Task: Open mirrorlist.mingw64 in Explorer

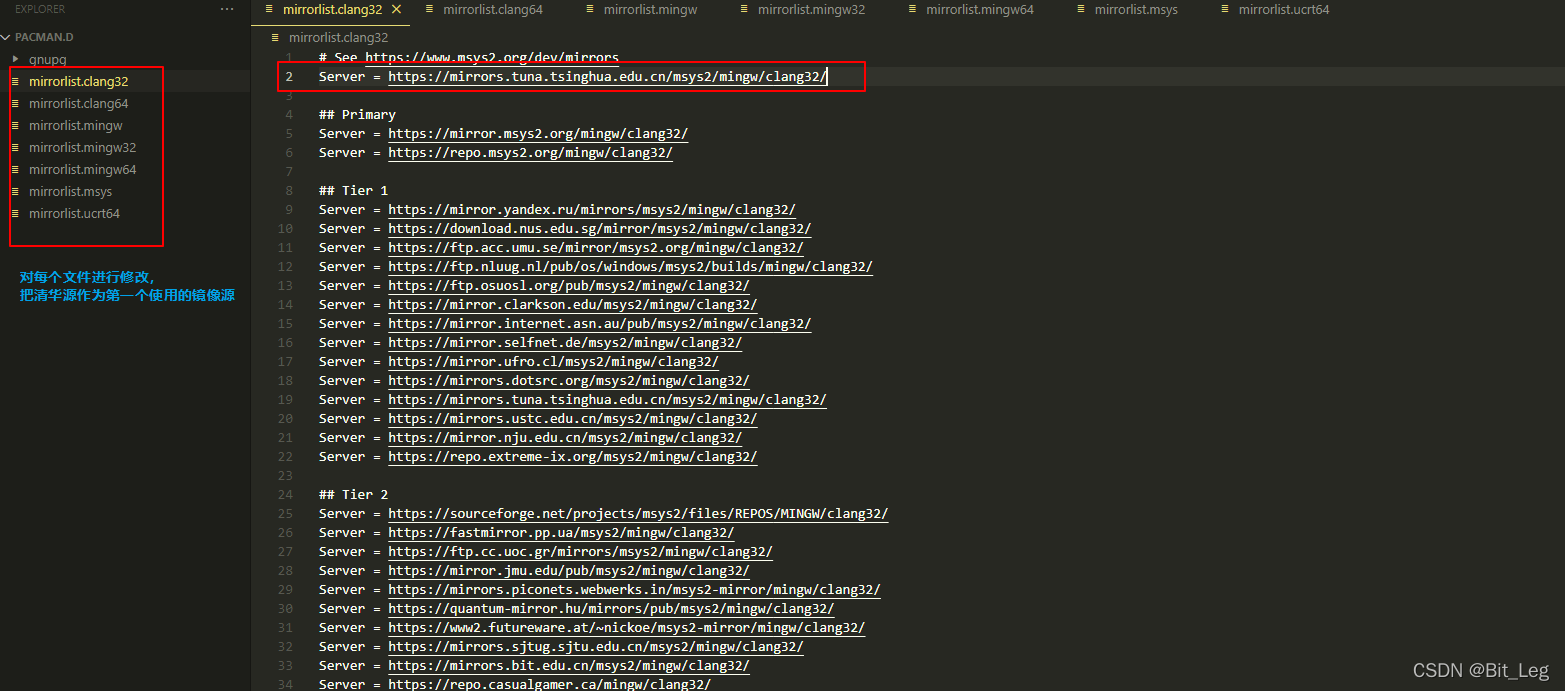Action: [82, 169]
